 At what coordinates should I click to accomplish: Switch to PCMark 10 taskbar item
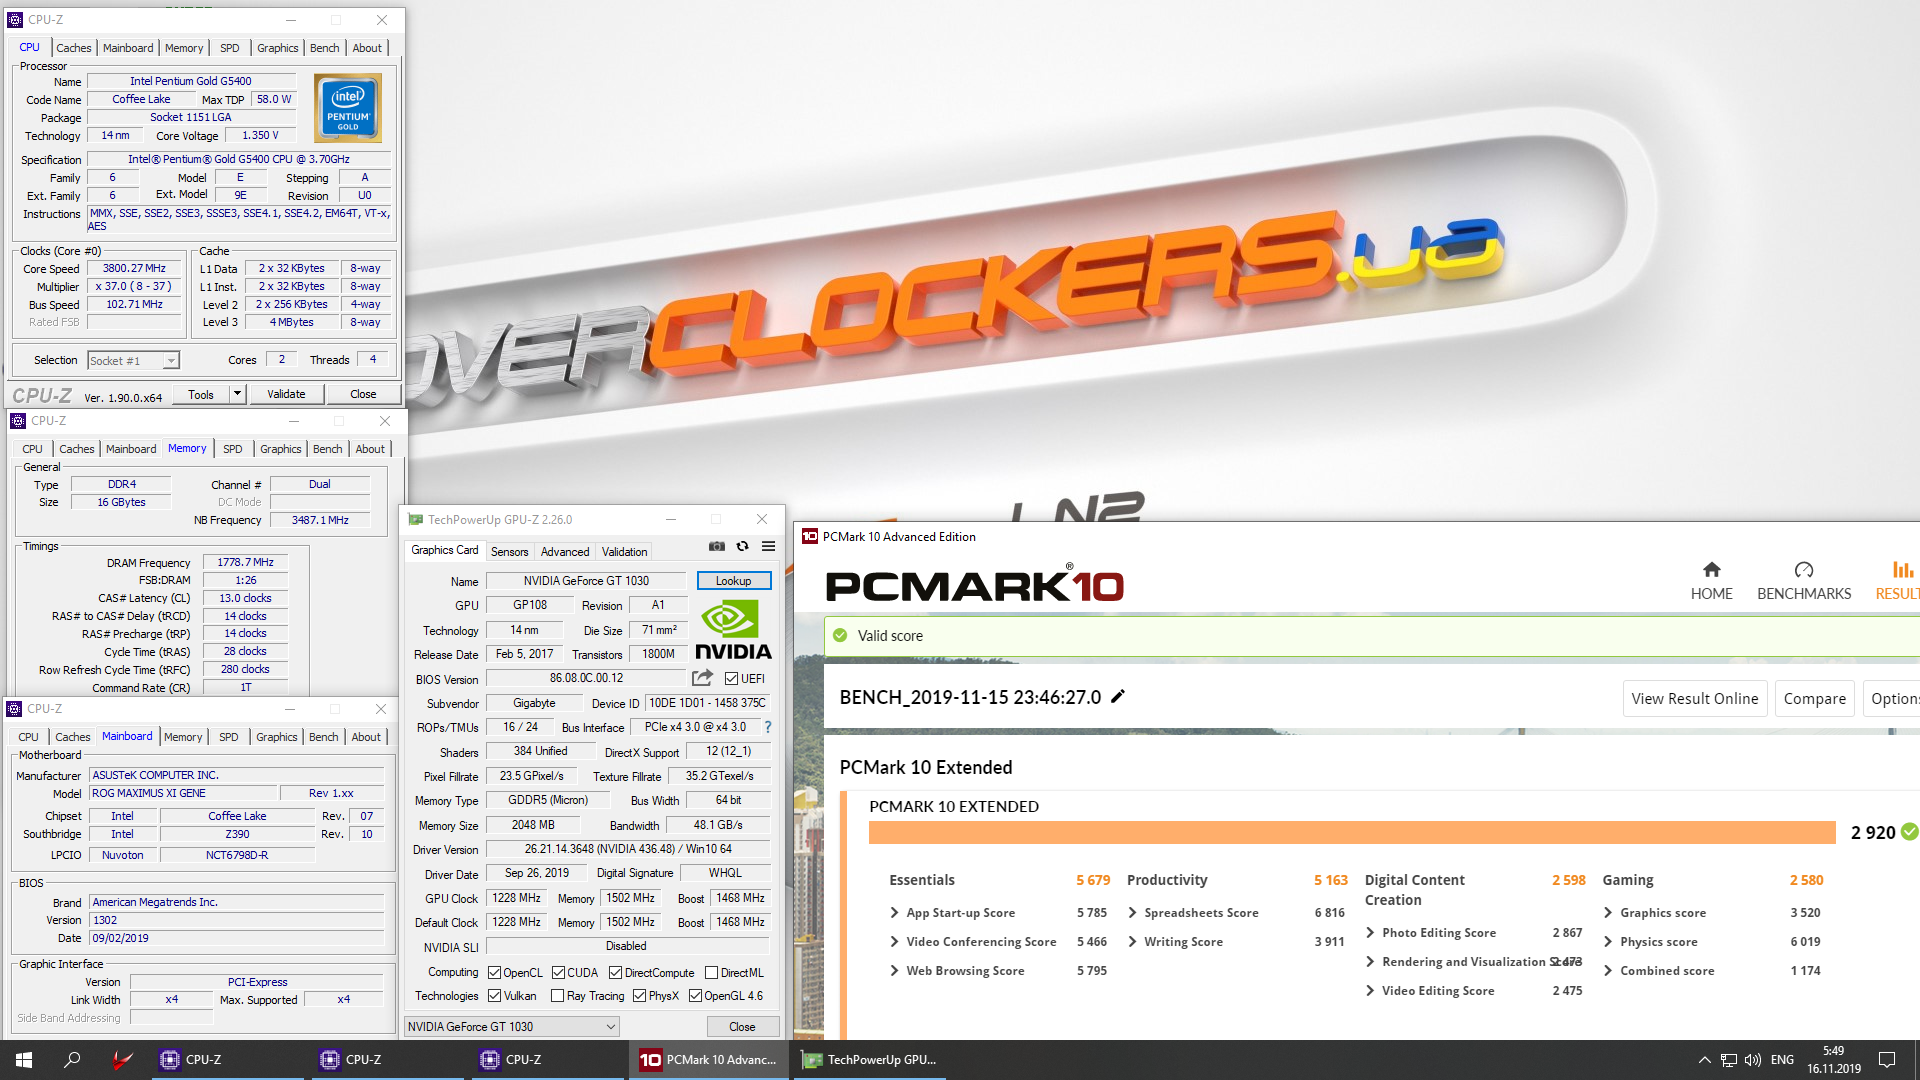pos(709,1060)
